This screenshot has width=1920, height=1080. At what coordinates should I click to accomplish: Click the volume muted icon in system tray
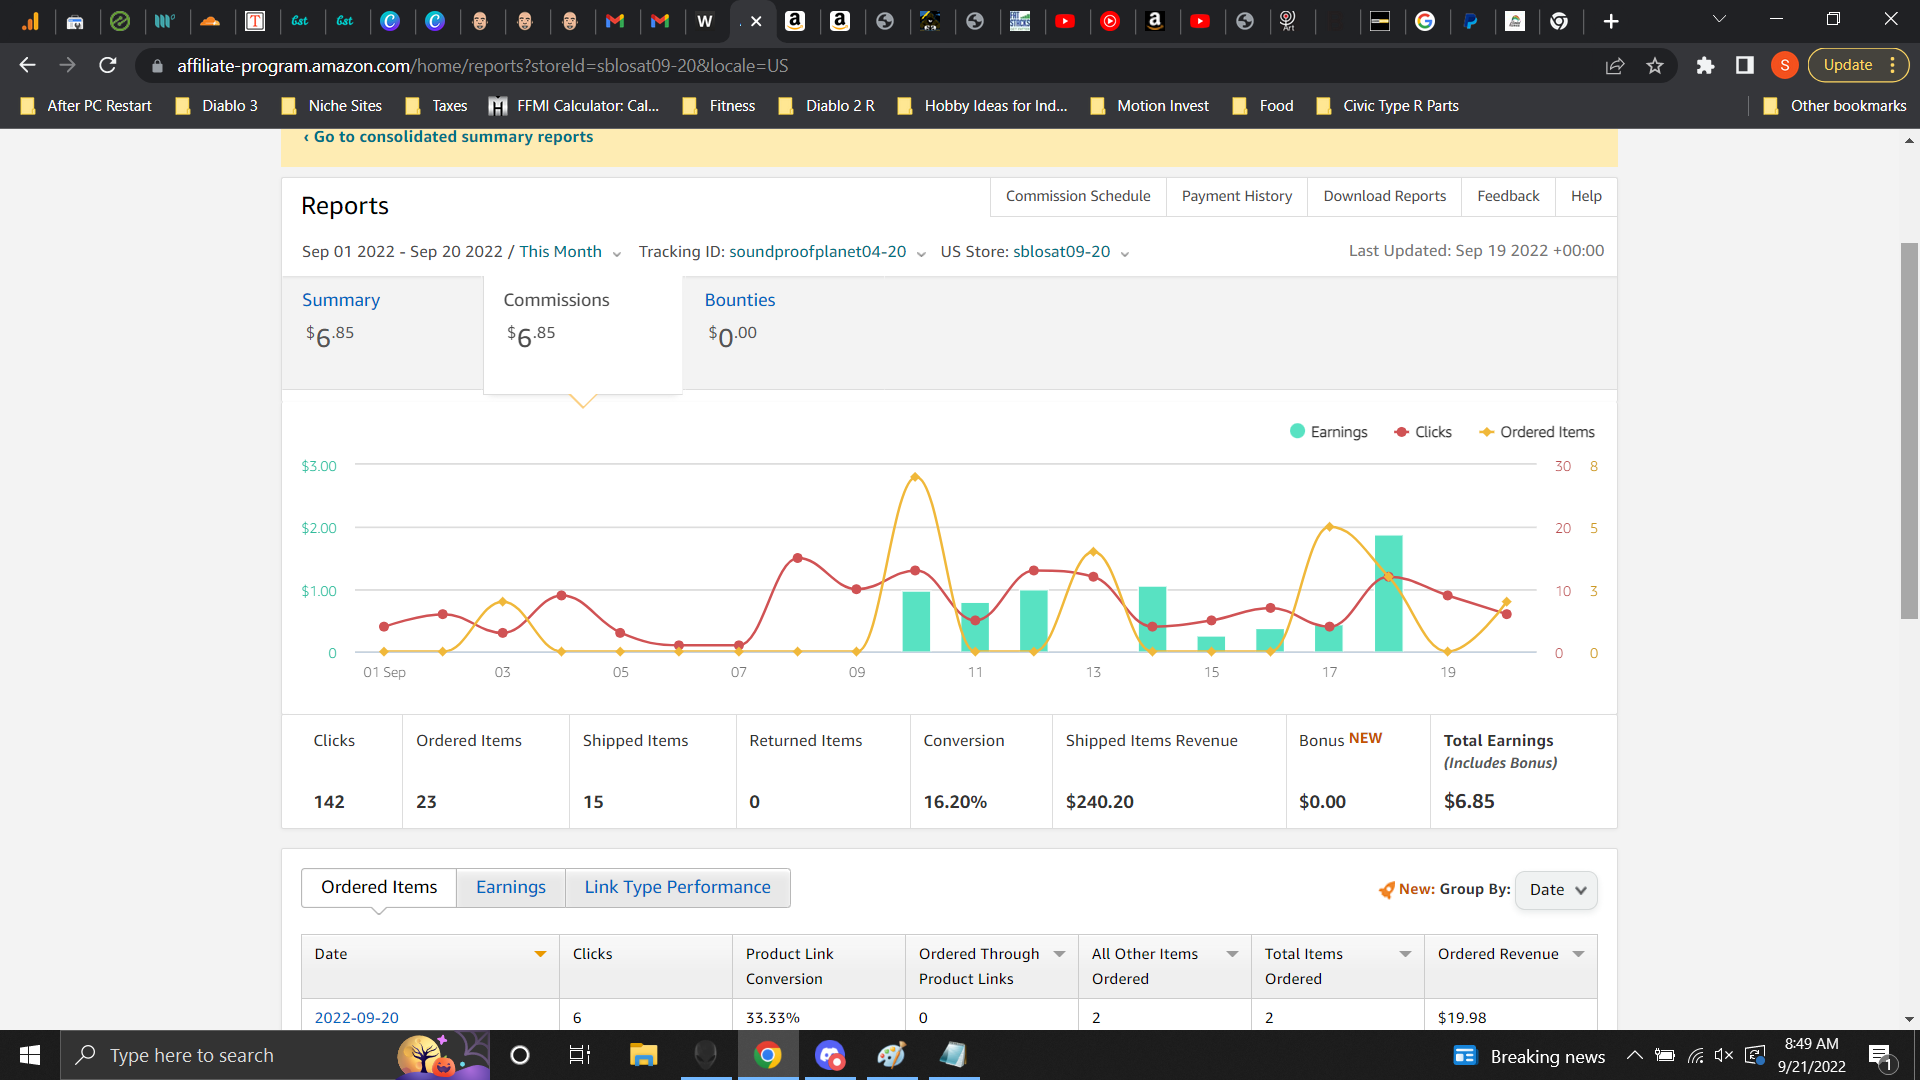[1724, 1055]
